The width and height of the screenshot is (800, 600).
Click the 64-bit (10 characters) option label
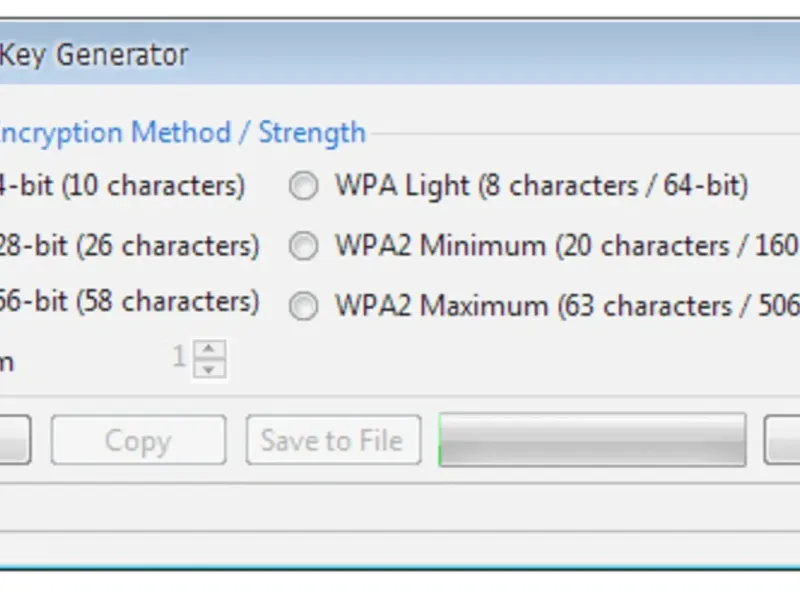(x=122, y=185)
